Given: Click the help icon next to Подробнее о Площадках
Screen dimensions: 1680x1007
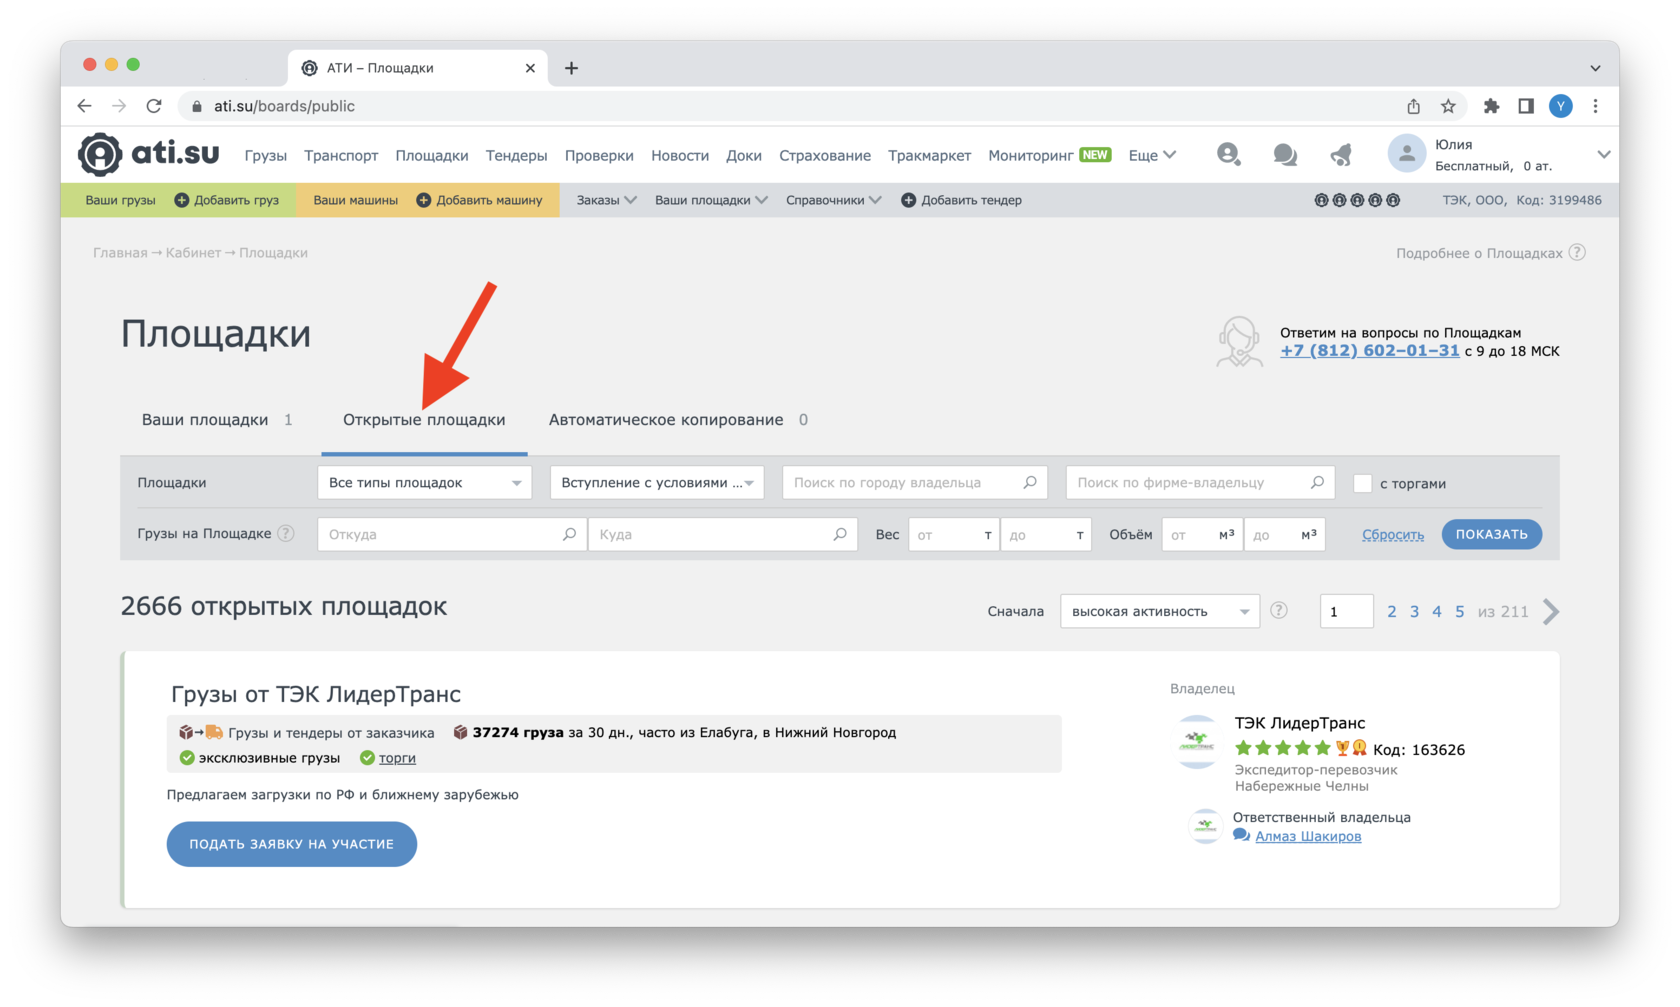Looking at the screenshot, I should click(x=1577, y=252).
